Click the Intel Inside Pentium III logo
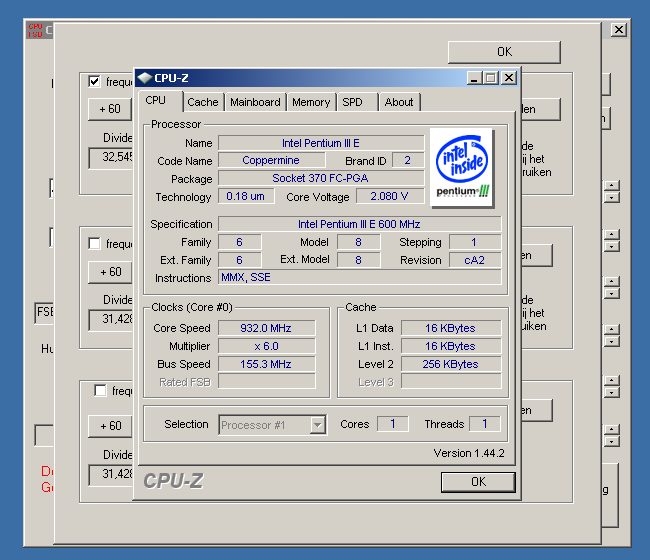The width and height of the screenshot is (650, 560). (x=462, y=168)
